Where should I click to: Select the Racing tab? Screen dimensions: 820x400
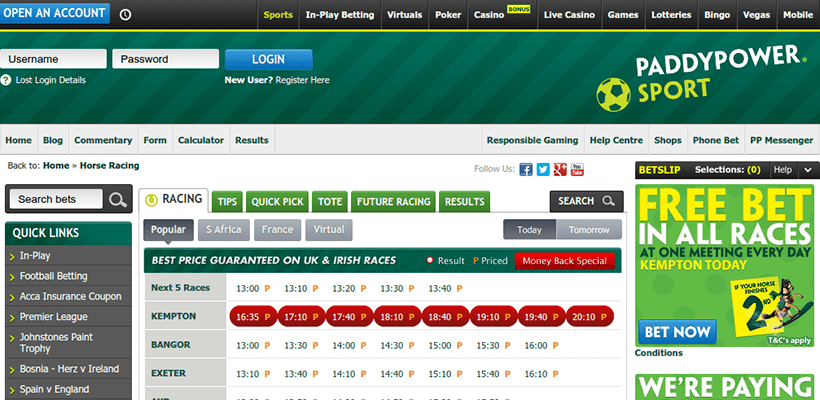click(x=174, y=200)
